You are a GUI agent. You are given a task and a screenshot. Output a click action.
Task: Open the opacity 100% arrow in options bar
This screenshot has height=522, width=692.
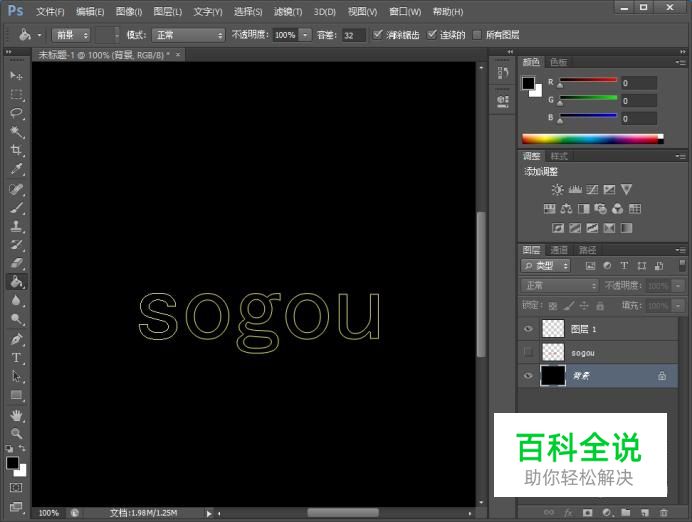pos(305,35)
